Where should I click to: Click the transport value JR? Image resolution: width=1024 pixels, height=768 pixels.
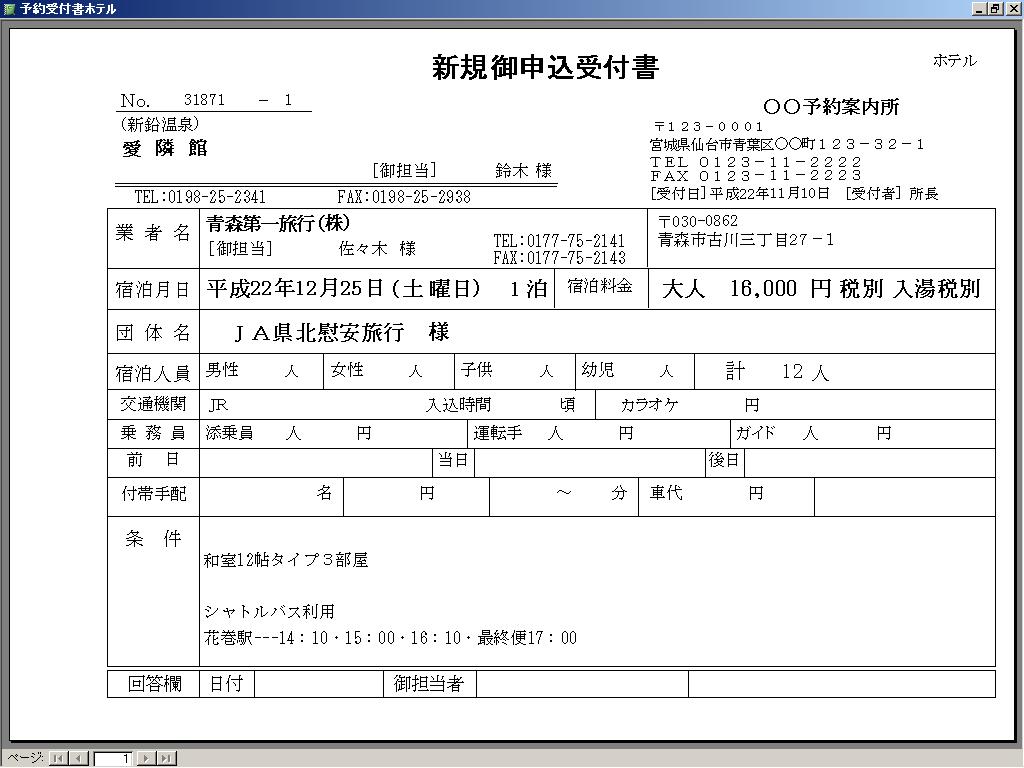coord(218,405)
